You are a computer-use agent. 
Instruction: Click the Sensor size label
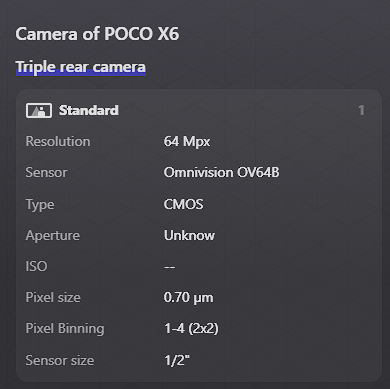(60, 360)
